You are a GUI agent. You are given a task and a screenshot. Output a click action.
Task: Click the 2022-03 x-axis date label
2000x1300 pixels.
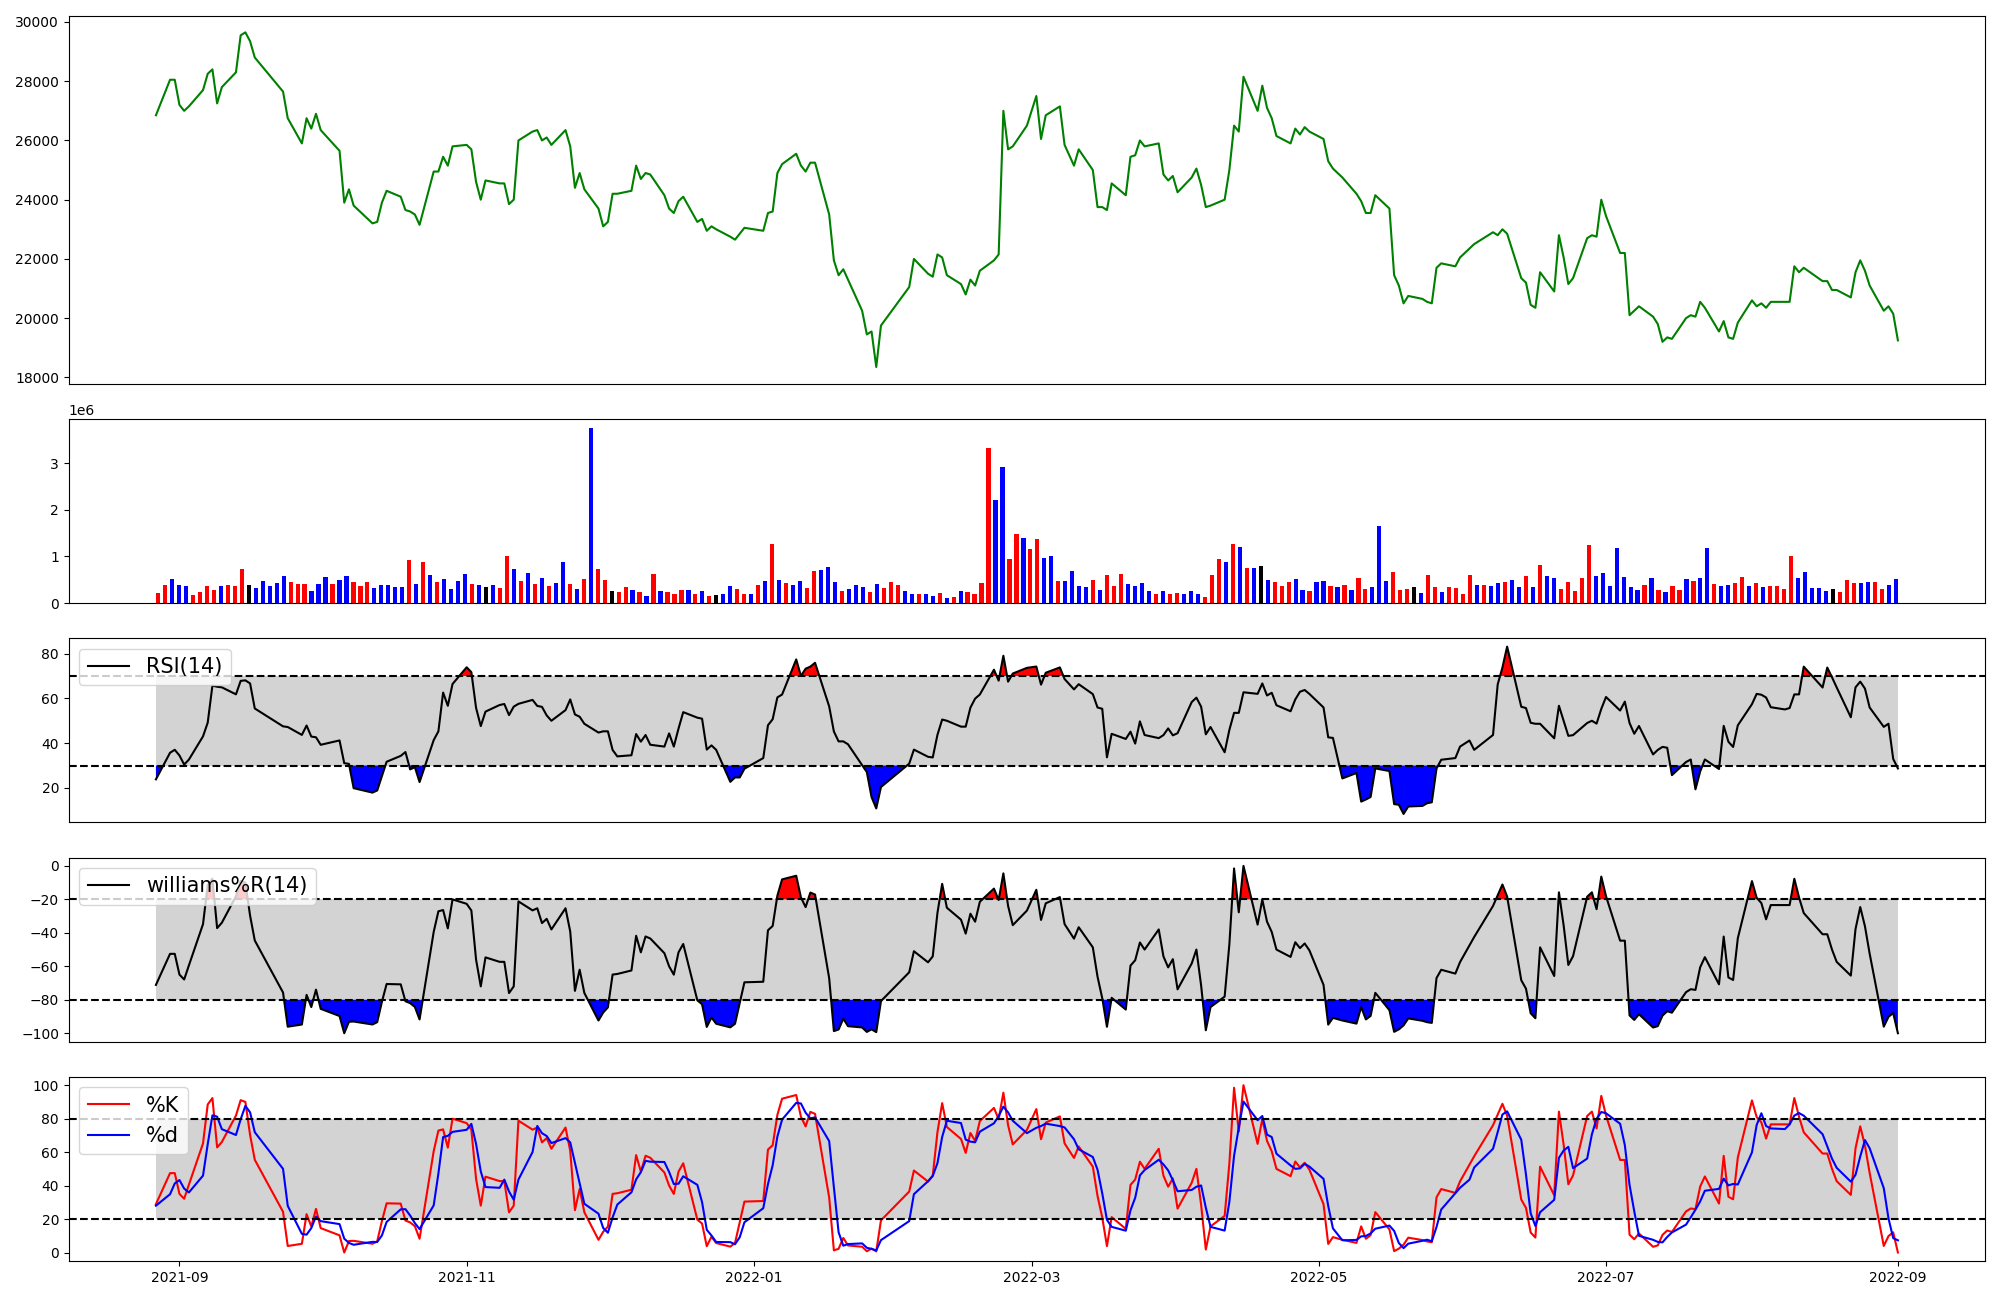pos(1031,1277)
